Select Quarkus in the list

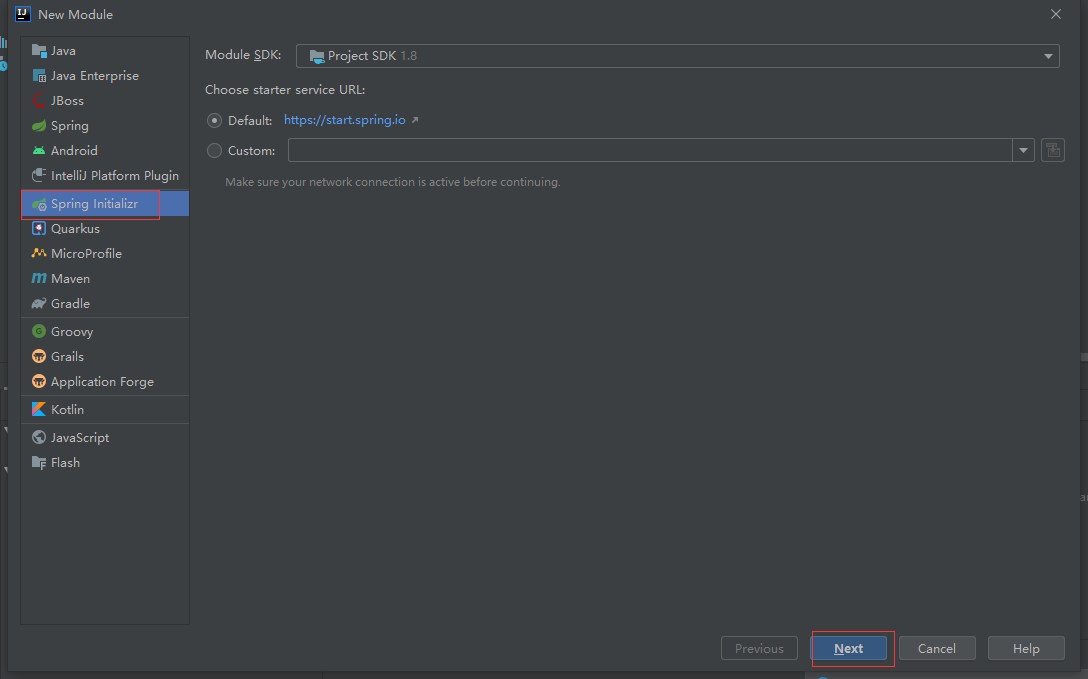click(105, 228)
